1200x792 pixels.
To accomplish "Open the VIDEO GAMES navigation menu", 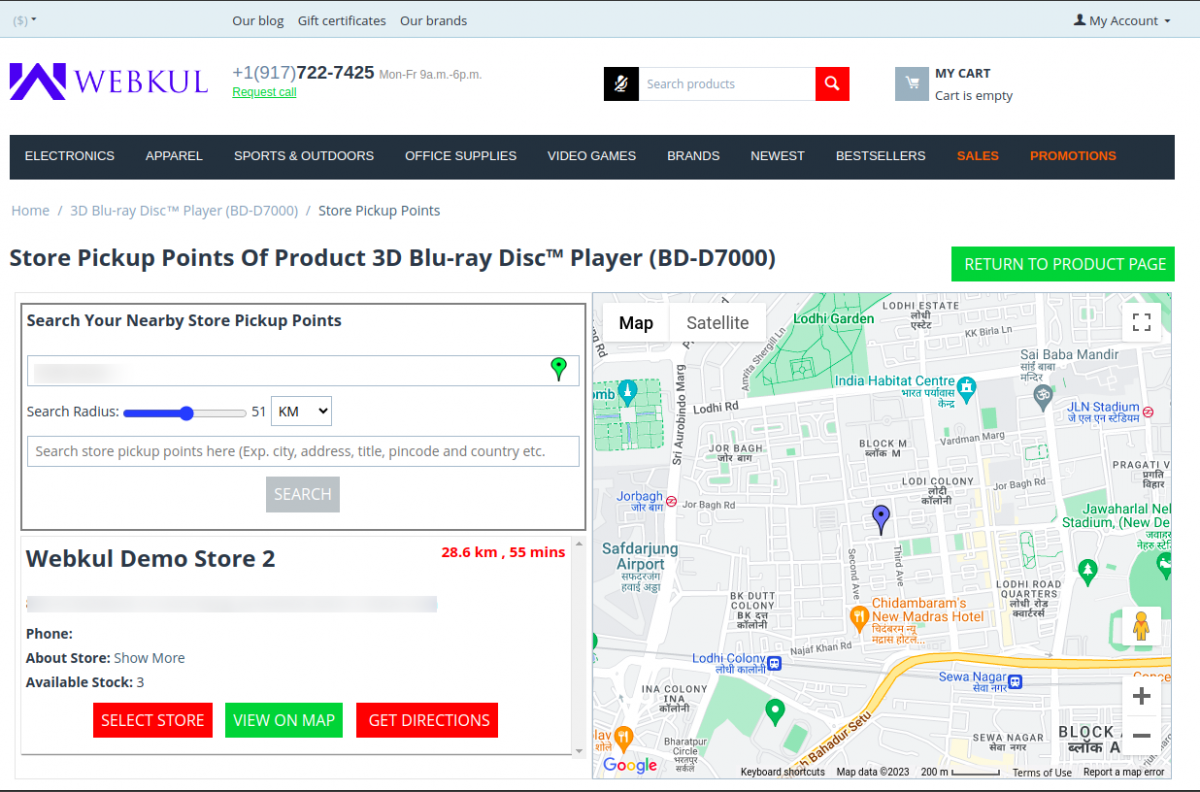I will (x=591, y=156).
